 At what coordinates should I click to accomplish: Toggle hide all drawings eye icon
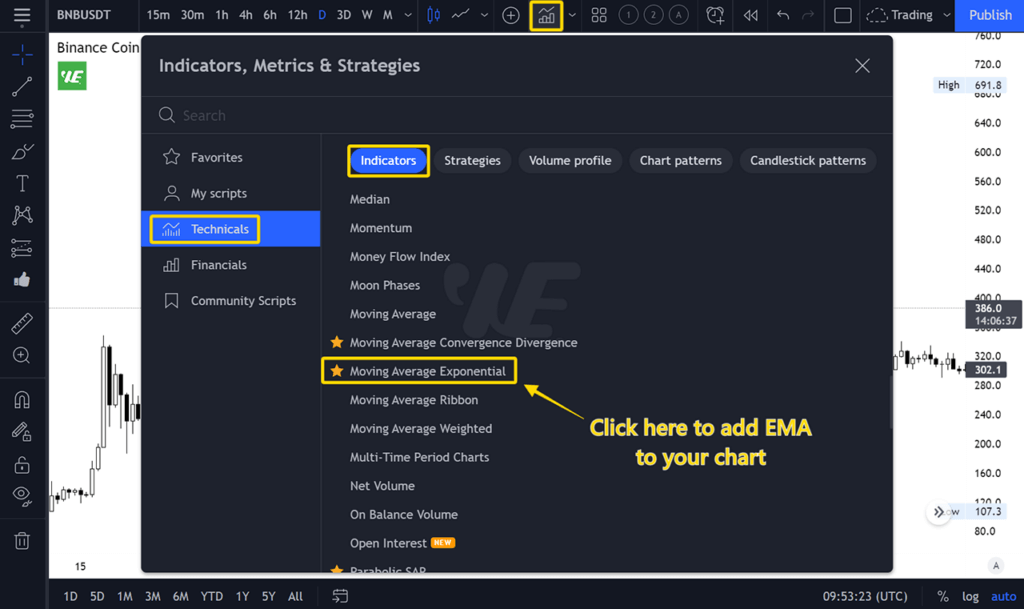[x=22, y=496]
